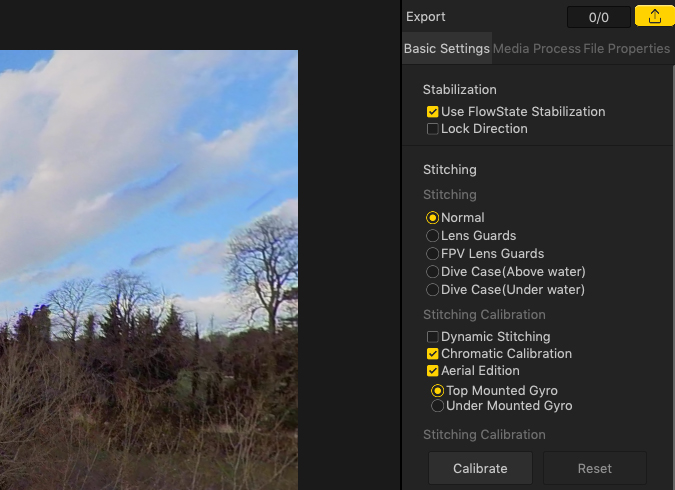Click the yellow export share icon
Image resolution: width=675 pixels, height=490 pixels.
(x=655, y=16)
